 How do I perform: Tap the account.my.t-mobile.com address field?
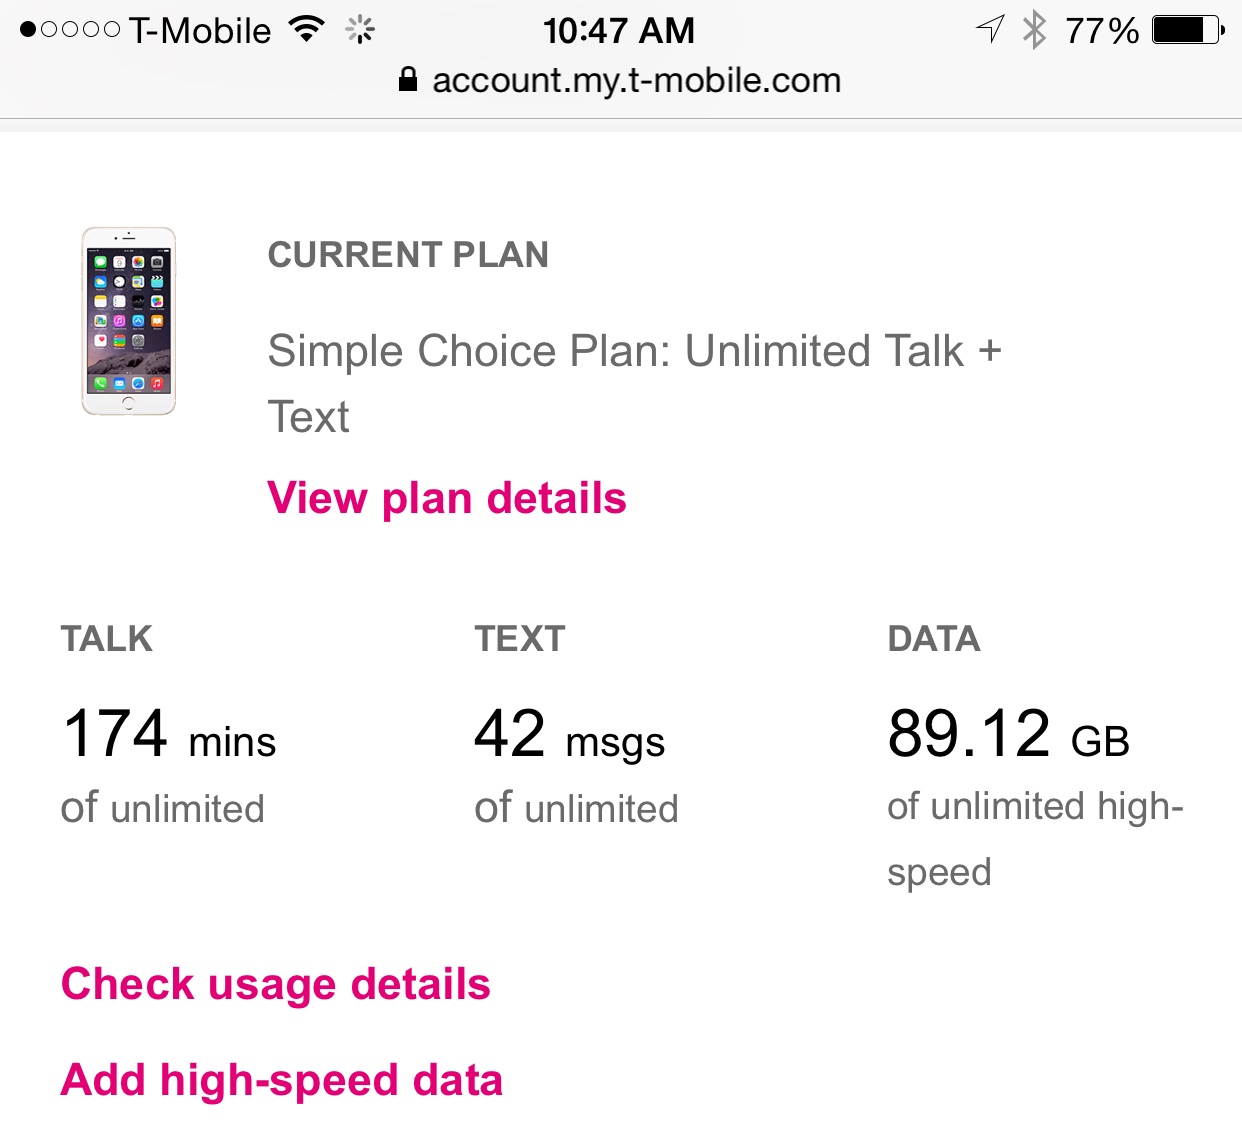pos(620,80)
